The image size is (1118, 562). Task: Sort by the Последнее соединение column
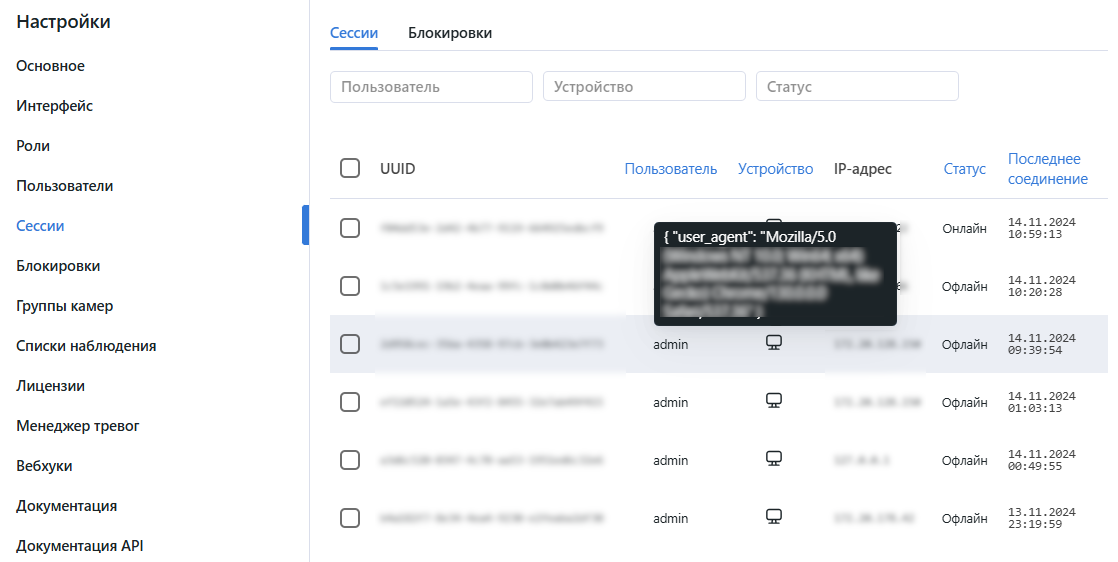coord(1047,169)
